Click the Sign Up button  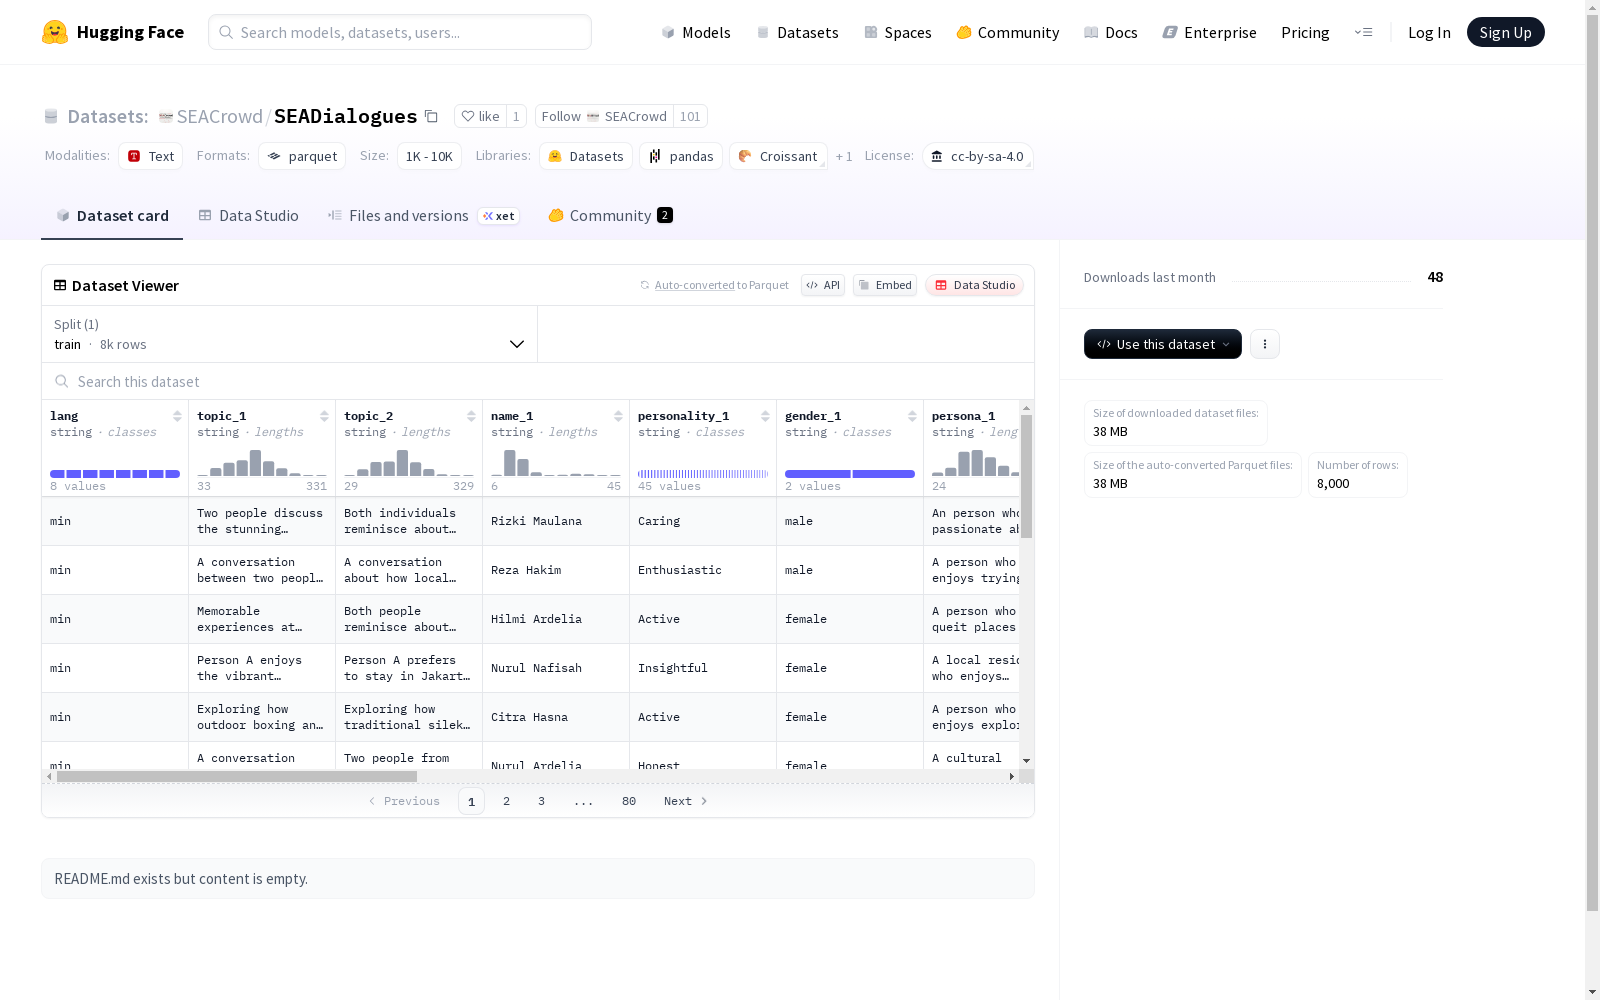1506,32
